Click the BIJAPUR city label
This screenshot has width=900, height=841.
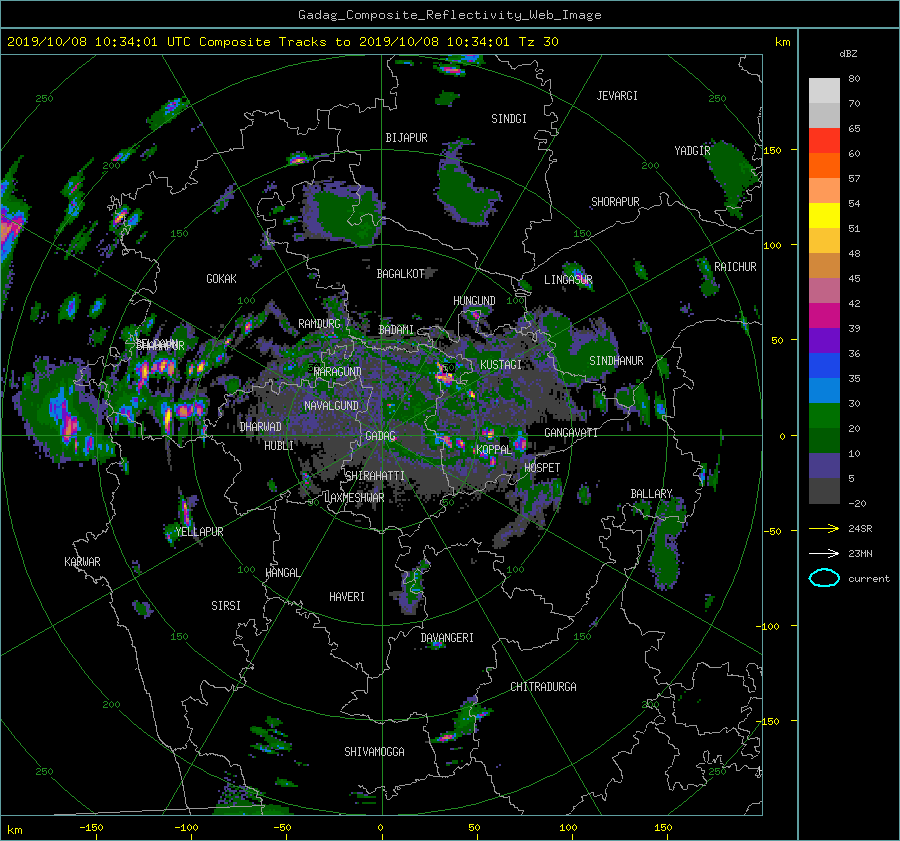click(406, 138)
